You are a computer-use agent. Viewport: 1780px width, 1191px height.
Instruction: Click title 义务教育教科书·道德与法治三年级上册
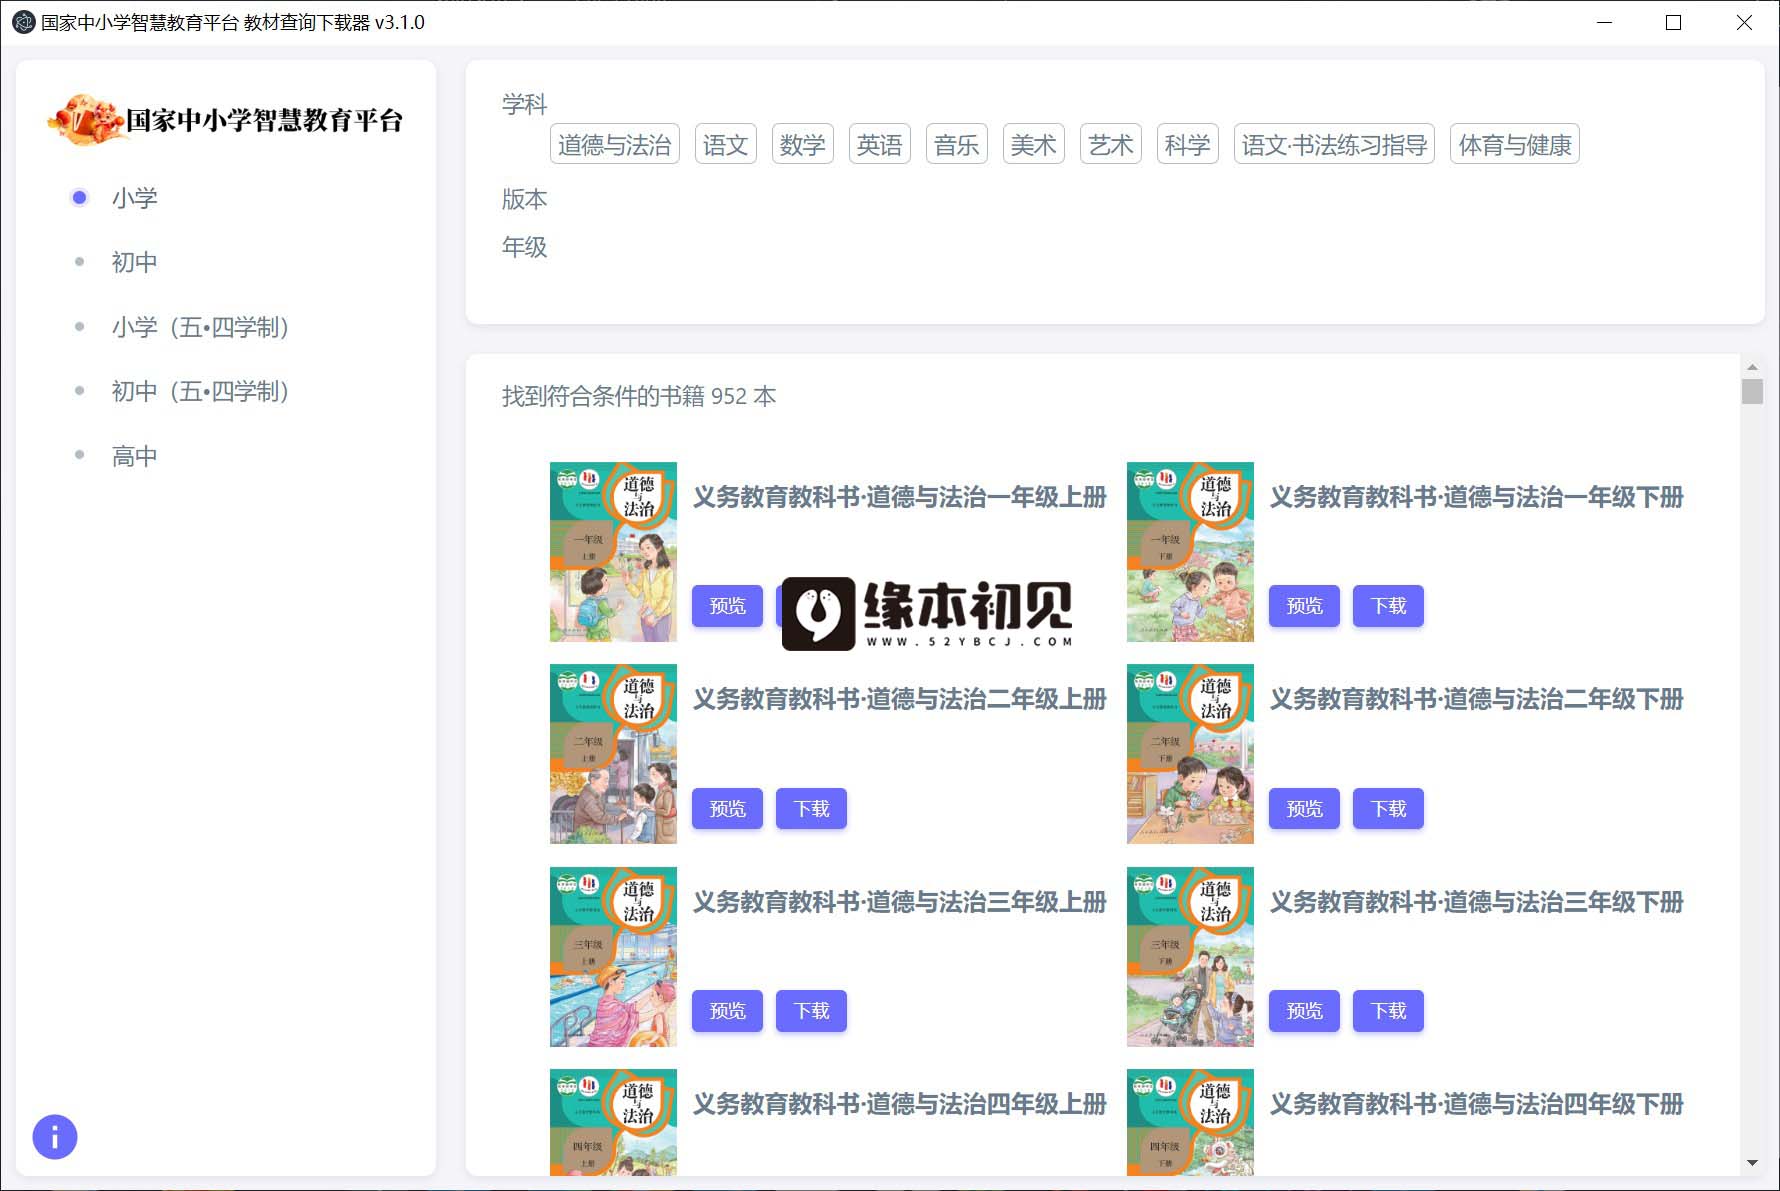[x=900, y=902]
